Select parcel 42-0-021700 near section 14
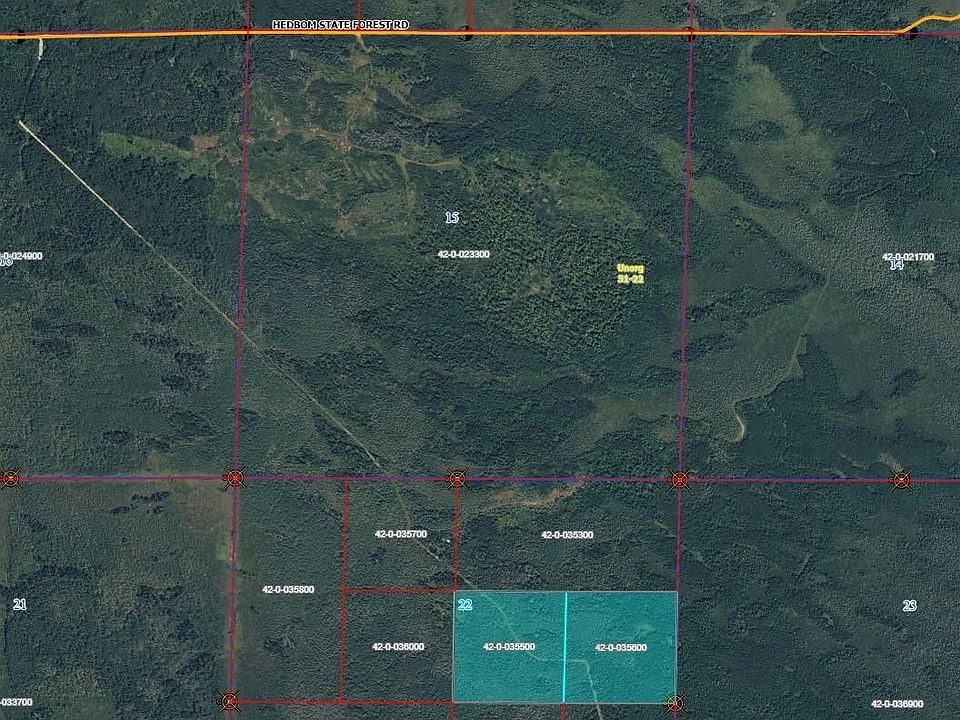The height and width of the screenshot is (720, 960). (908, 255)
